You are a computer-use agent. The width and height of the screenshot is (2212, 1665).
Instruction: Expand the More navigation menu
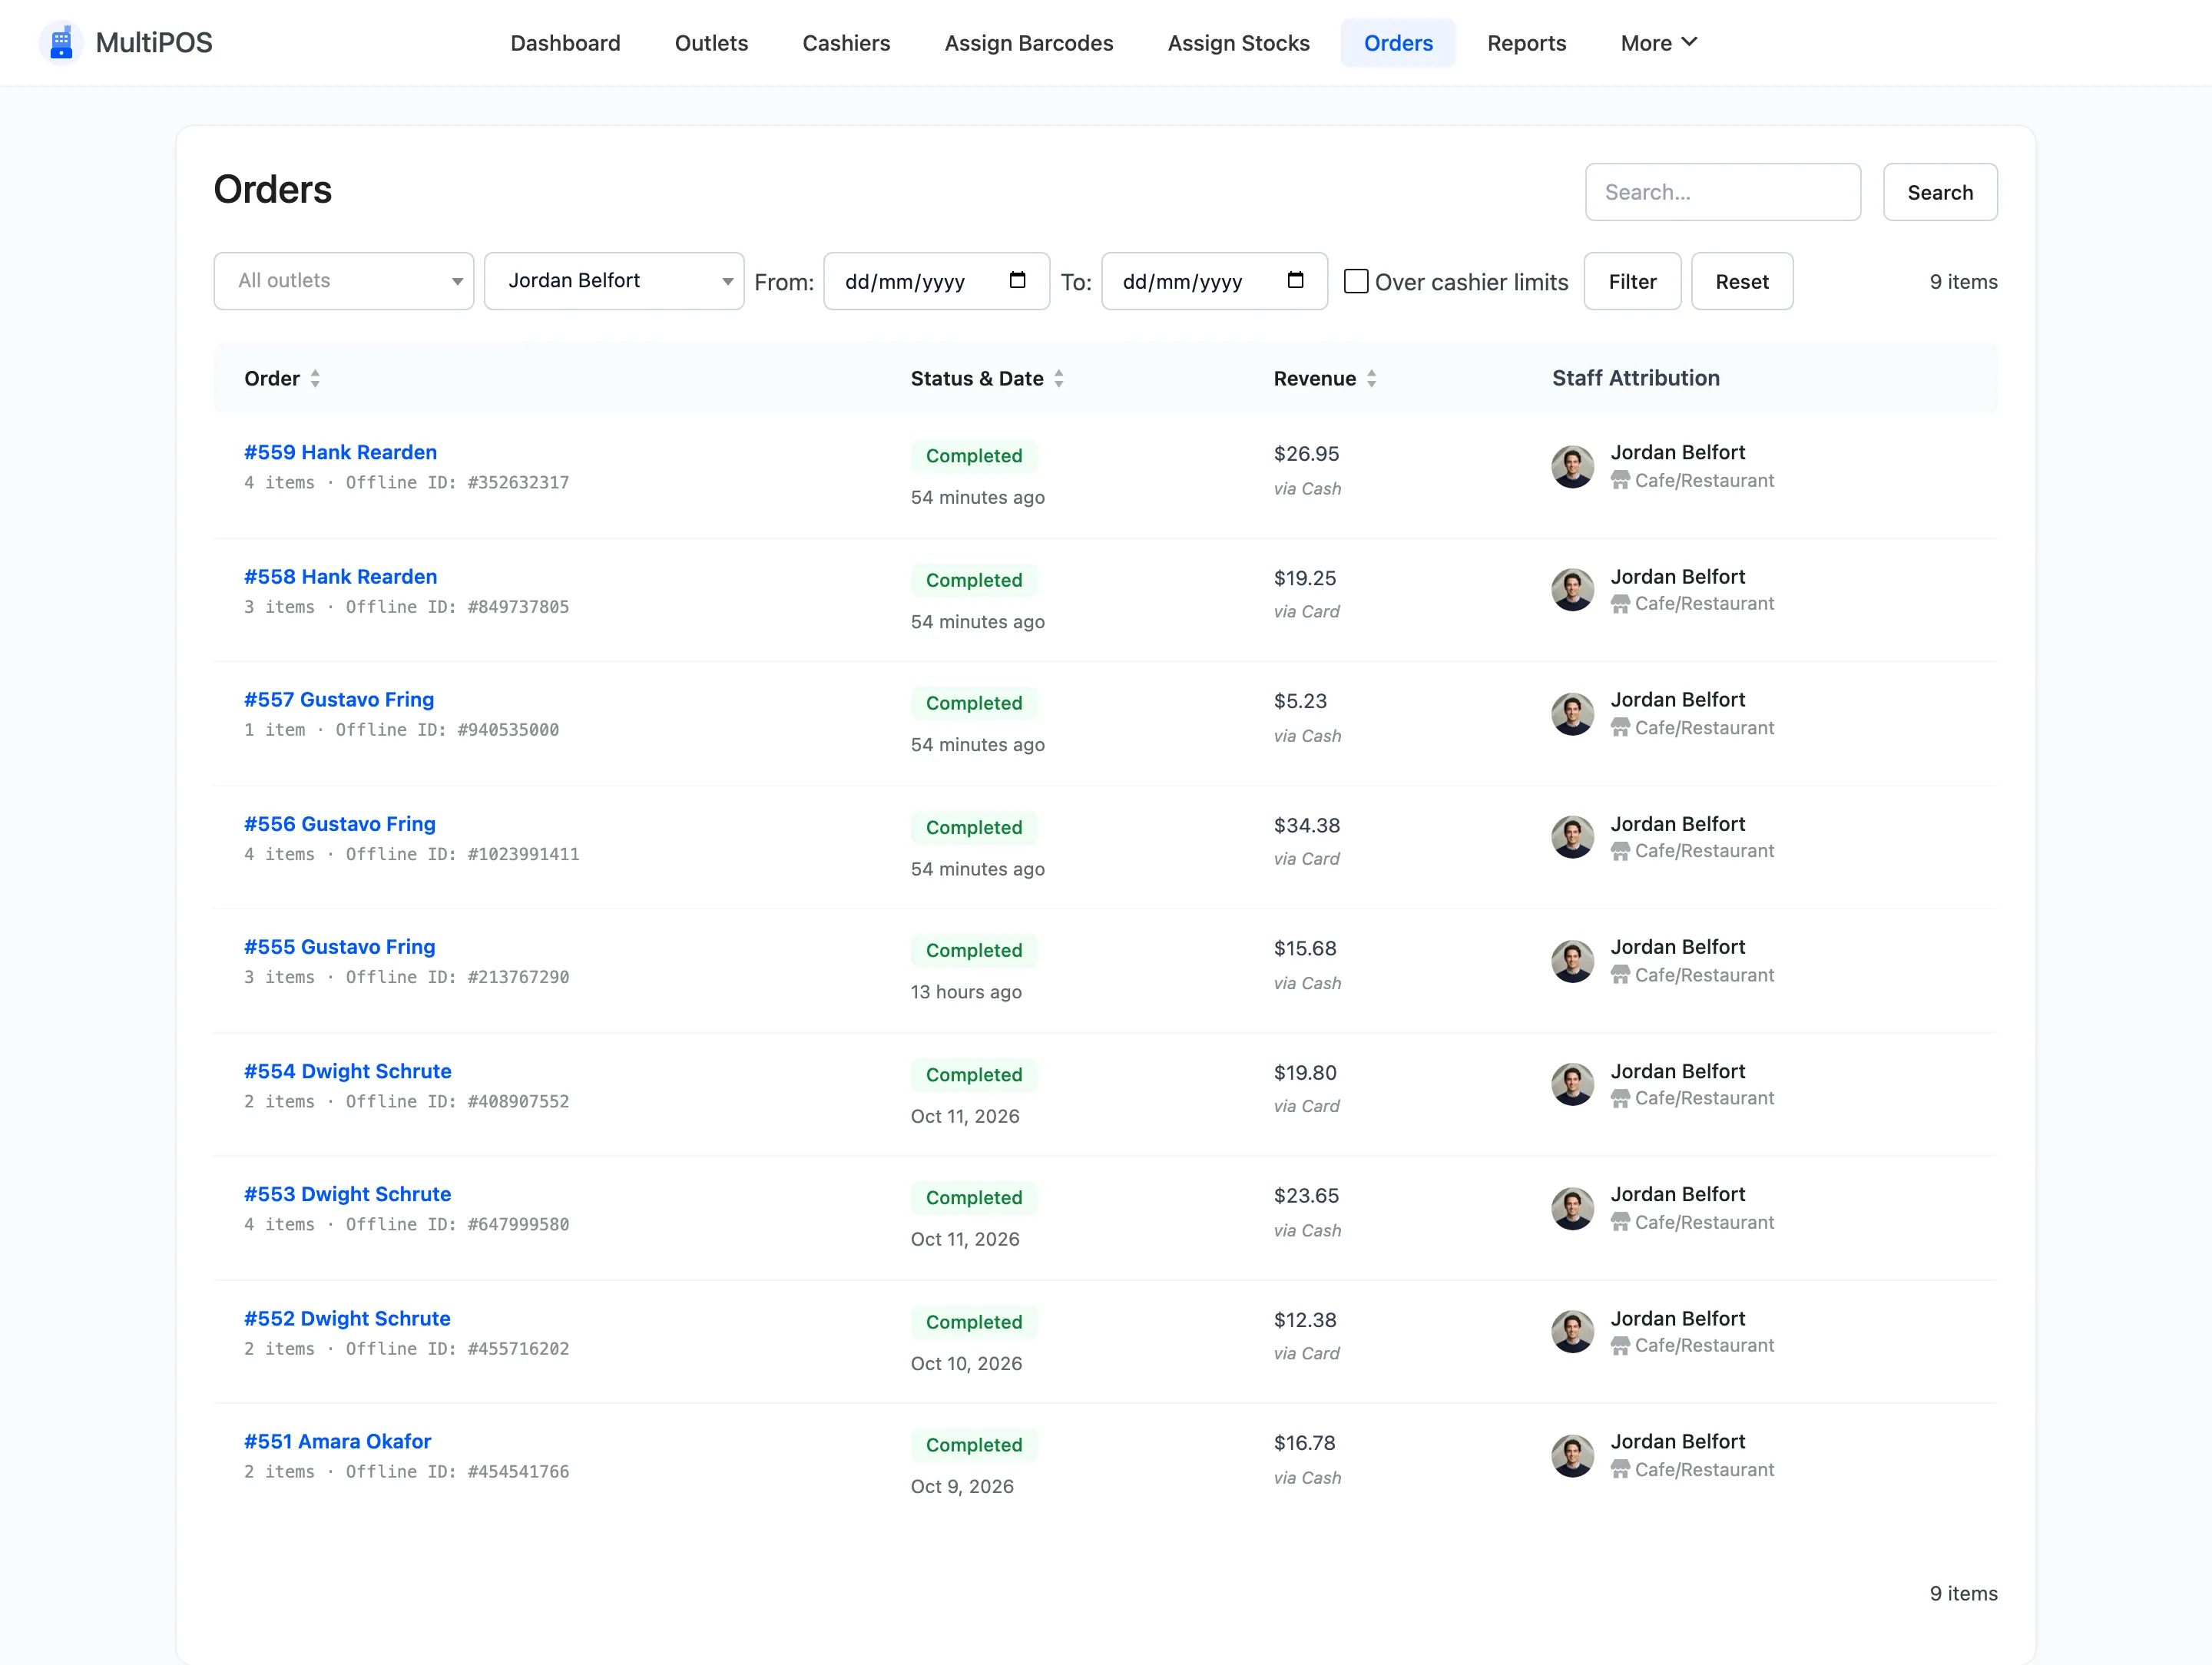pos(1659,43)
